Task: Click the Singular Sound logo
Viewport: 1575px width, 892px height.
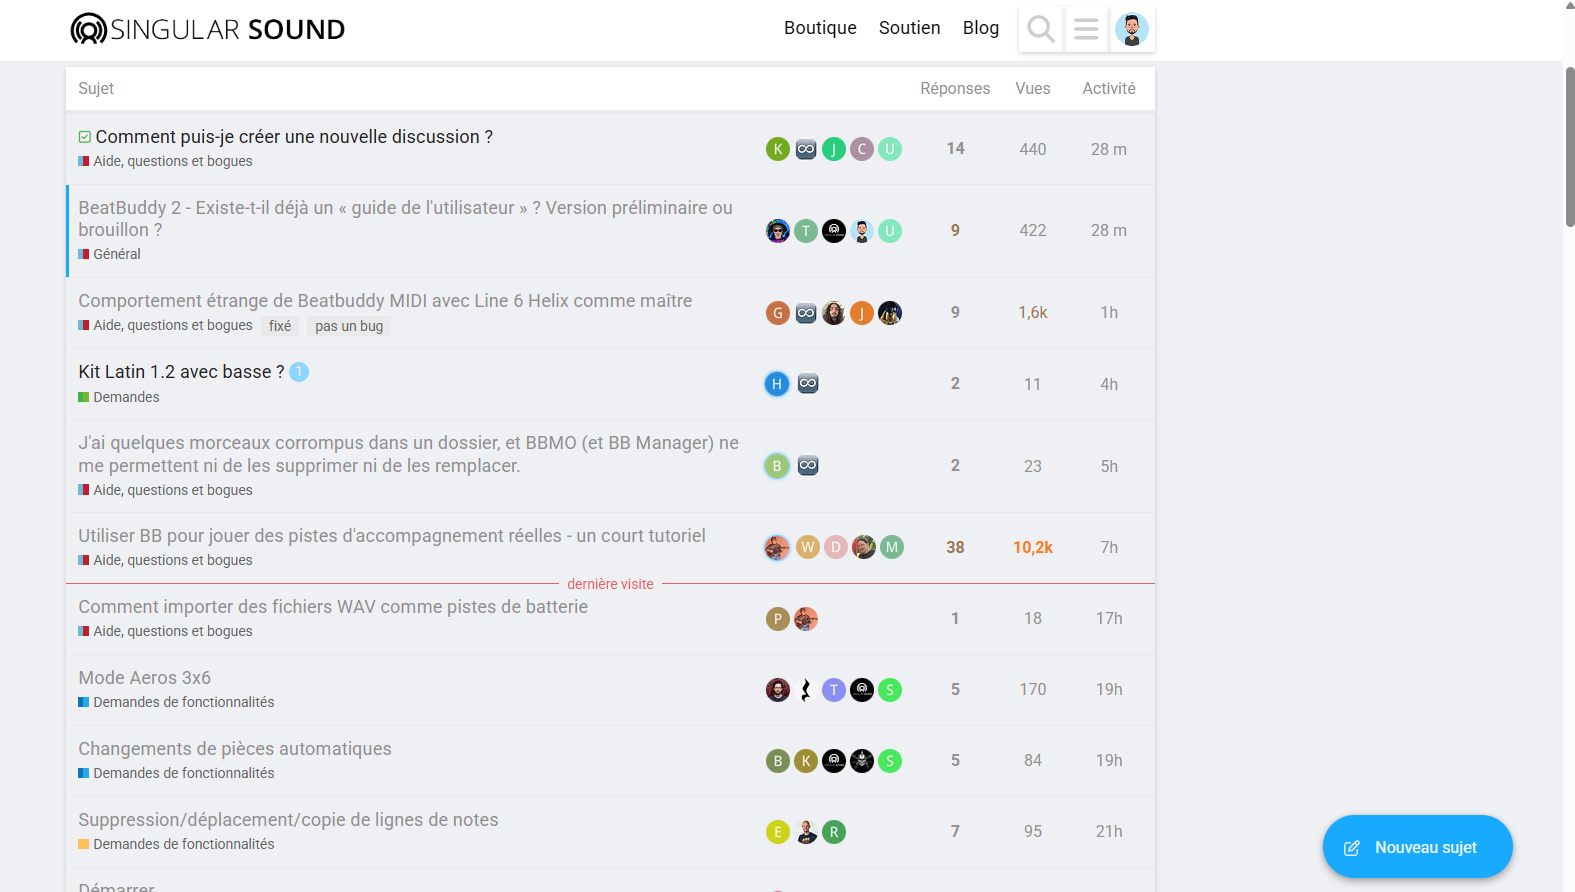Action: click(208, 29)
